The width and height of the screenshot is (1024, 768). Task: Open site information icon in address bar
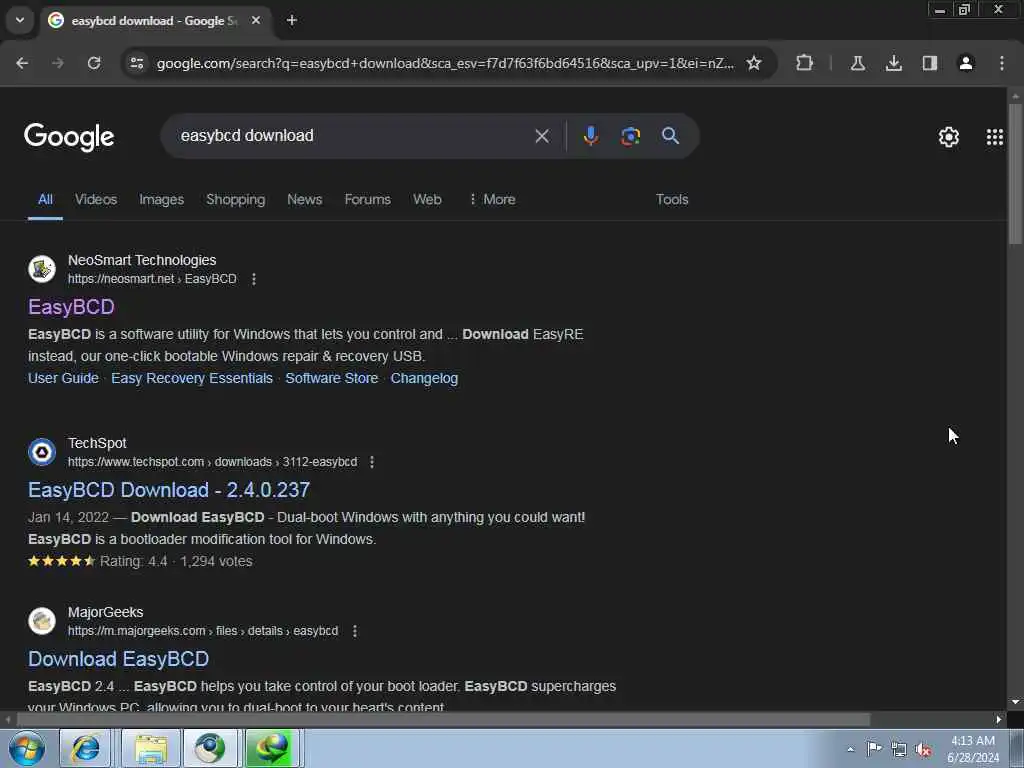click(x=137, y=63)
